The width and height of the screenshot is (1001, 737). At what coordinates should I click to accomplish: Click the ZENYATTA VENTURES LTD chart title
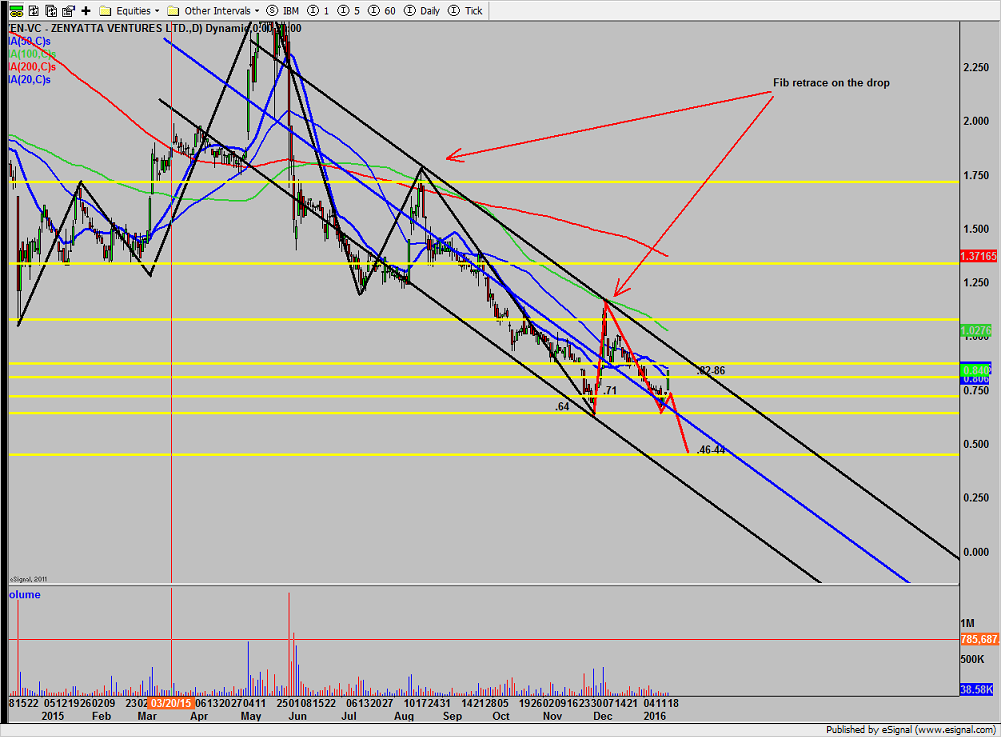pyautogui.click(x=154, y=28)
